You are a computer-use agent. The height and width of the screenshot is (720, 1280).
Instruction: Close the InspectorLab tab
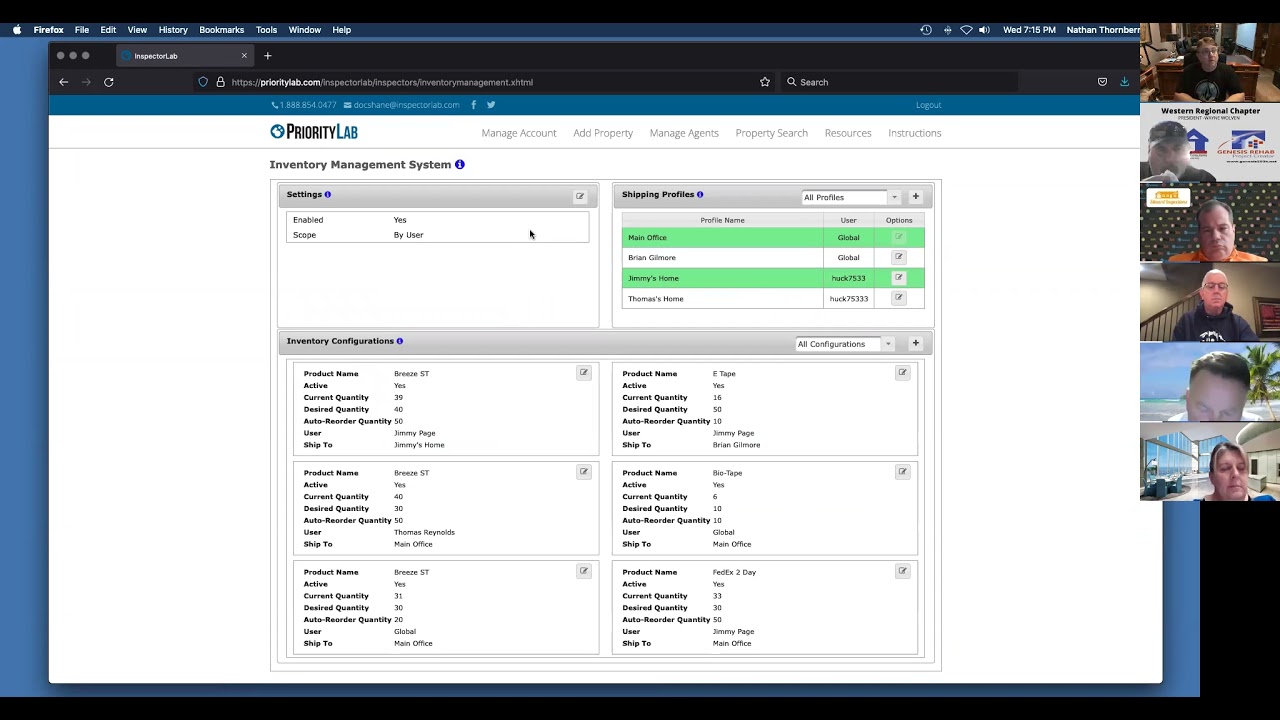244,56
